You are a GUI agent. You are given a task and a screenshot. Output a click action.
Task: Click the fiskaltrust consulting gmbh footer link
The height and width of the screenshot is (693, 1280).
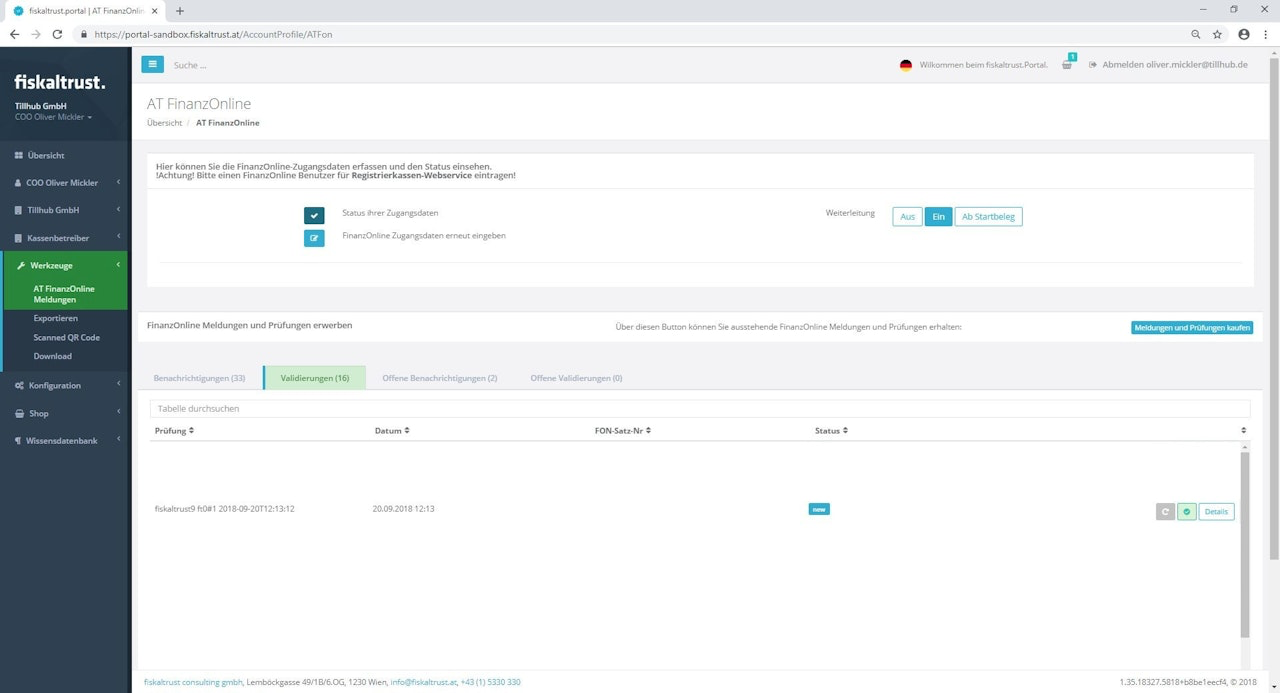coord(193,682)
